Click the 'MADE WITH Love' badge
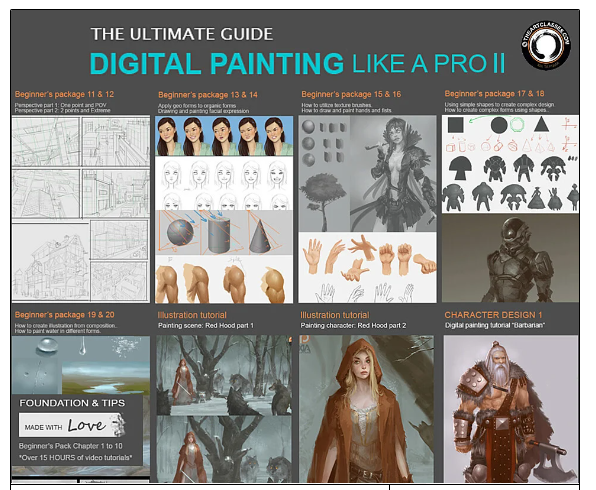This screenshot has height=490, width=596. point(72,425)
